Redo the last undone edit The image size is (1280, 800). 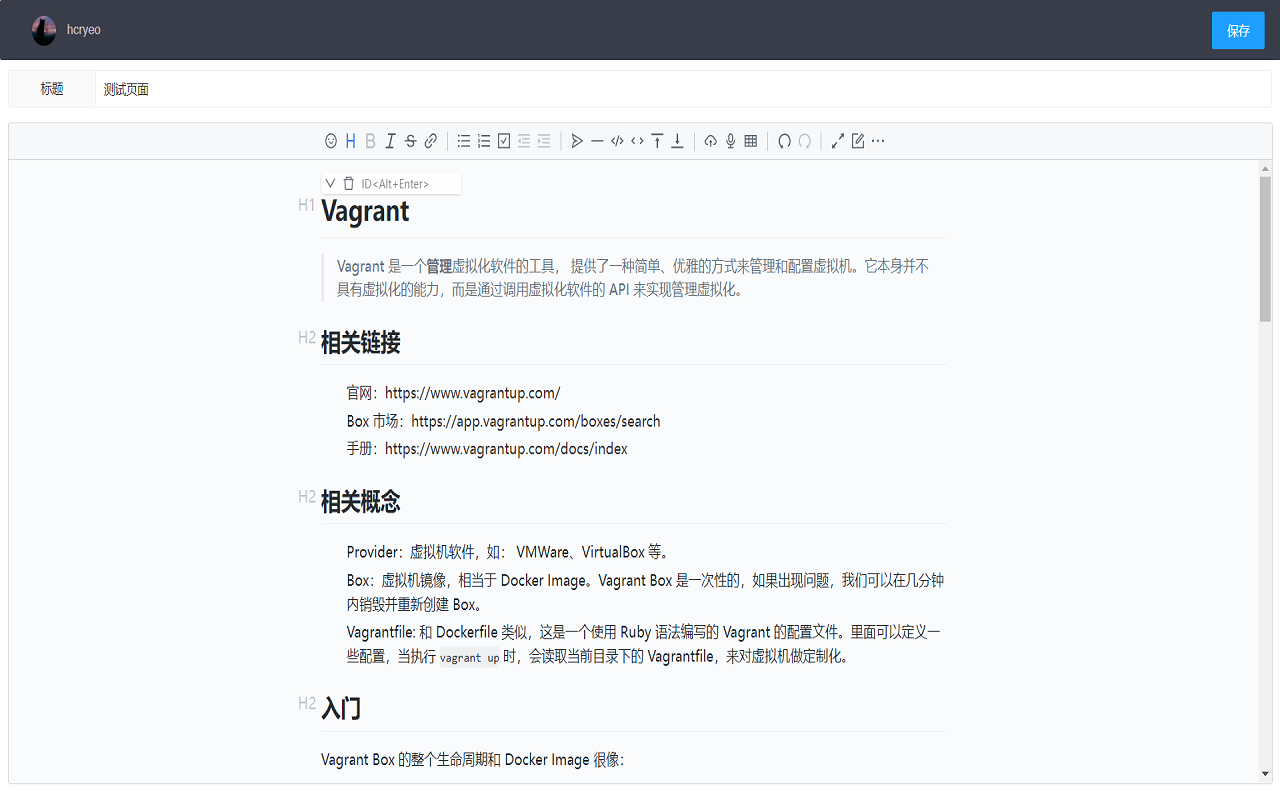(804, 141)
